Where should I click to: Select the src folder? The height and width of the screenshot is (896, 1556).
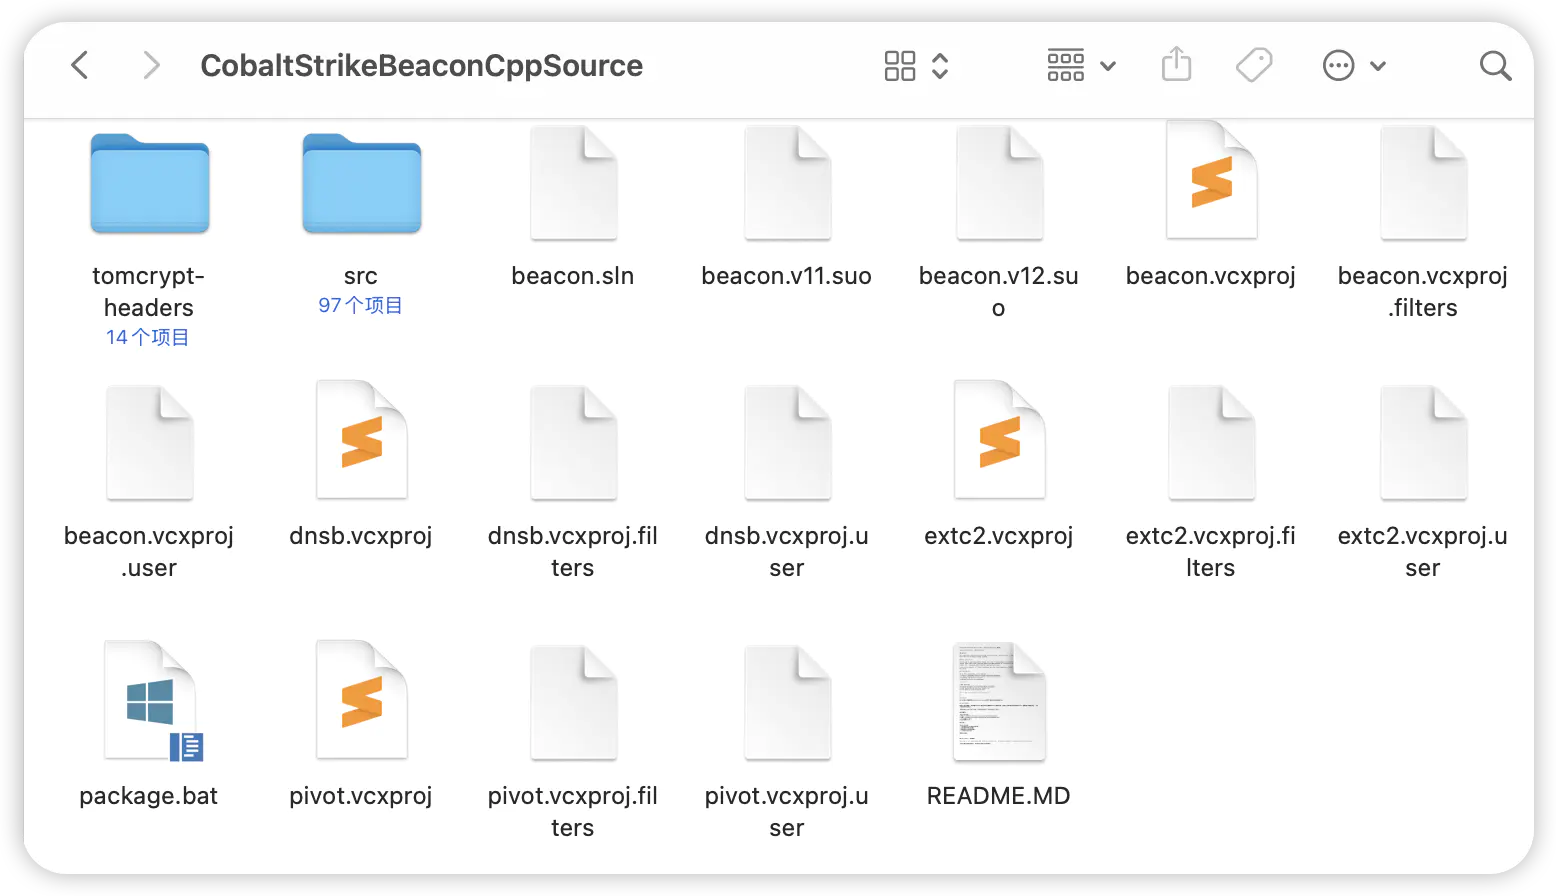pyautogui.click(x=361, y=185)
